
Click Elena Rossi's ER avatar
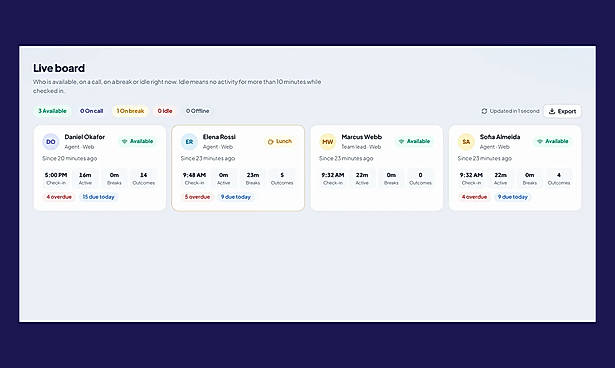(189, 142)
